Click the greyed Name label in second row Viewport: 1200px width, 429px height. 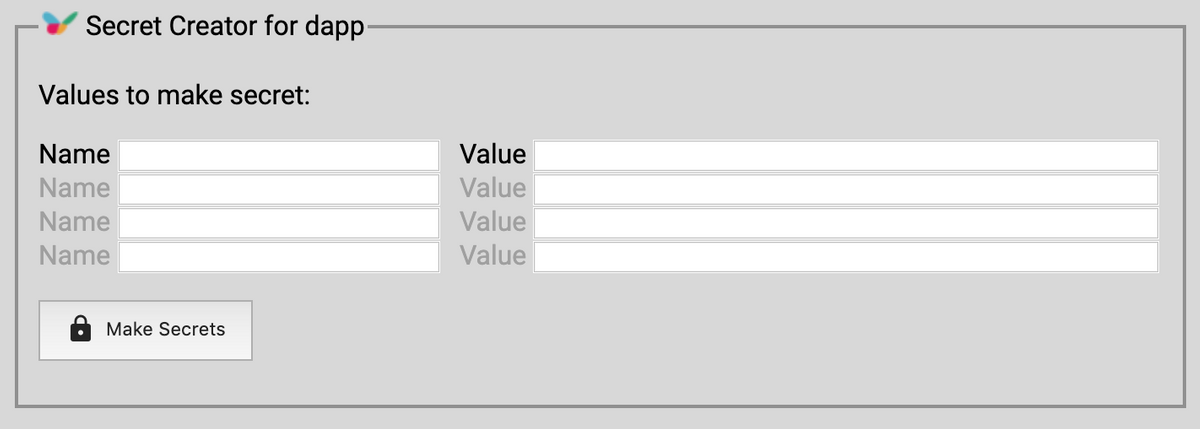[74, 188]
